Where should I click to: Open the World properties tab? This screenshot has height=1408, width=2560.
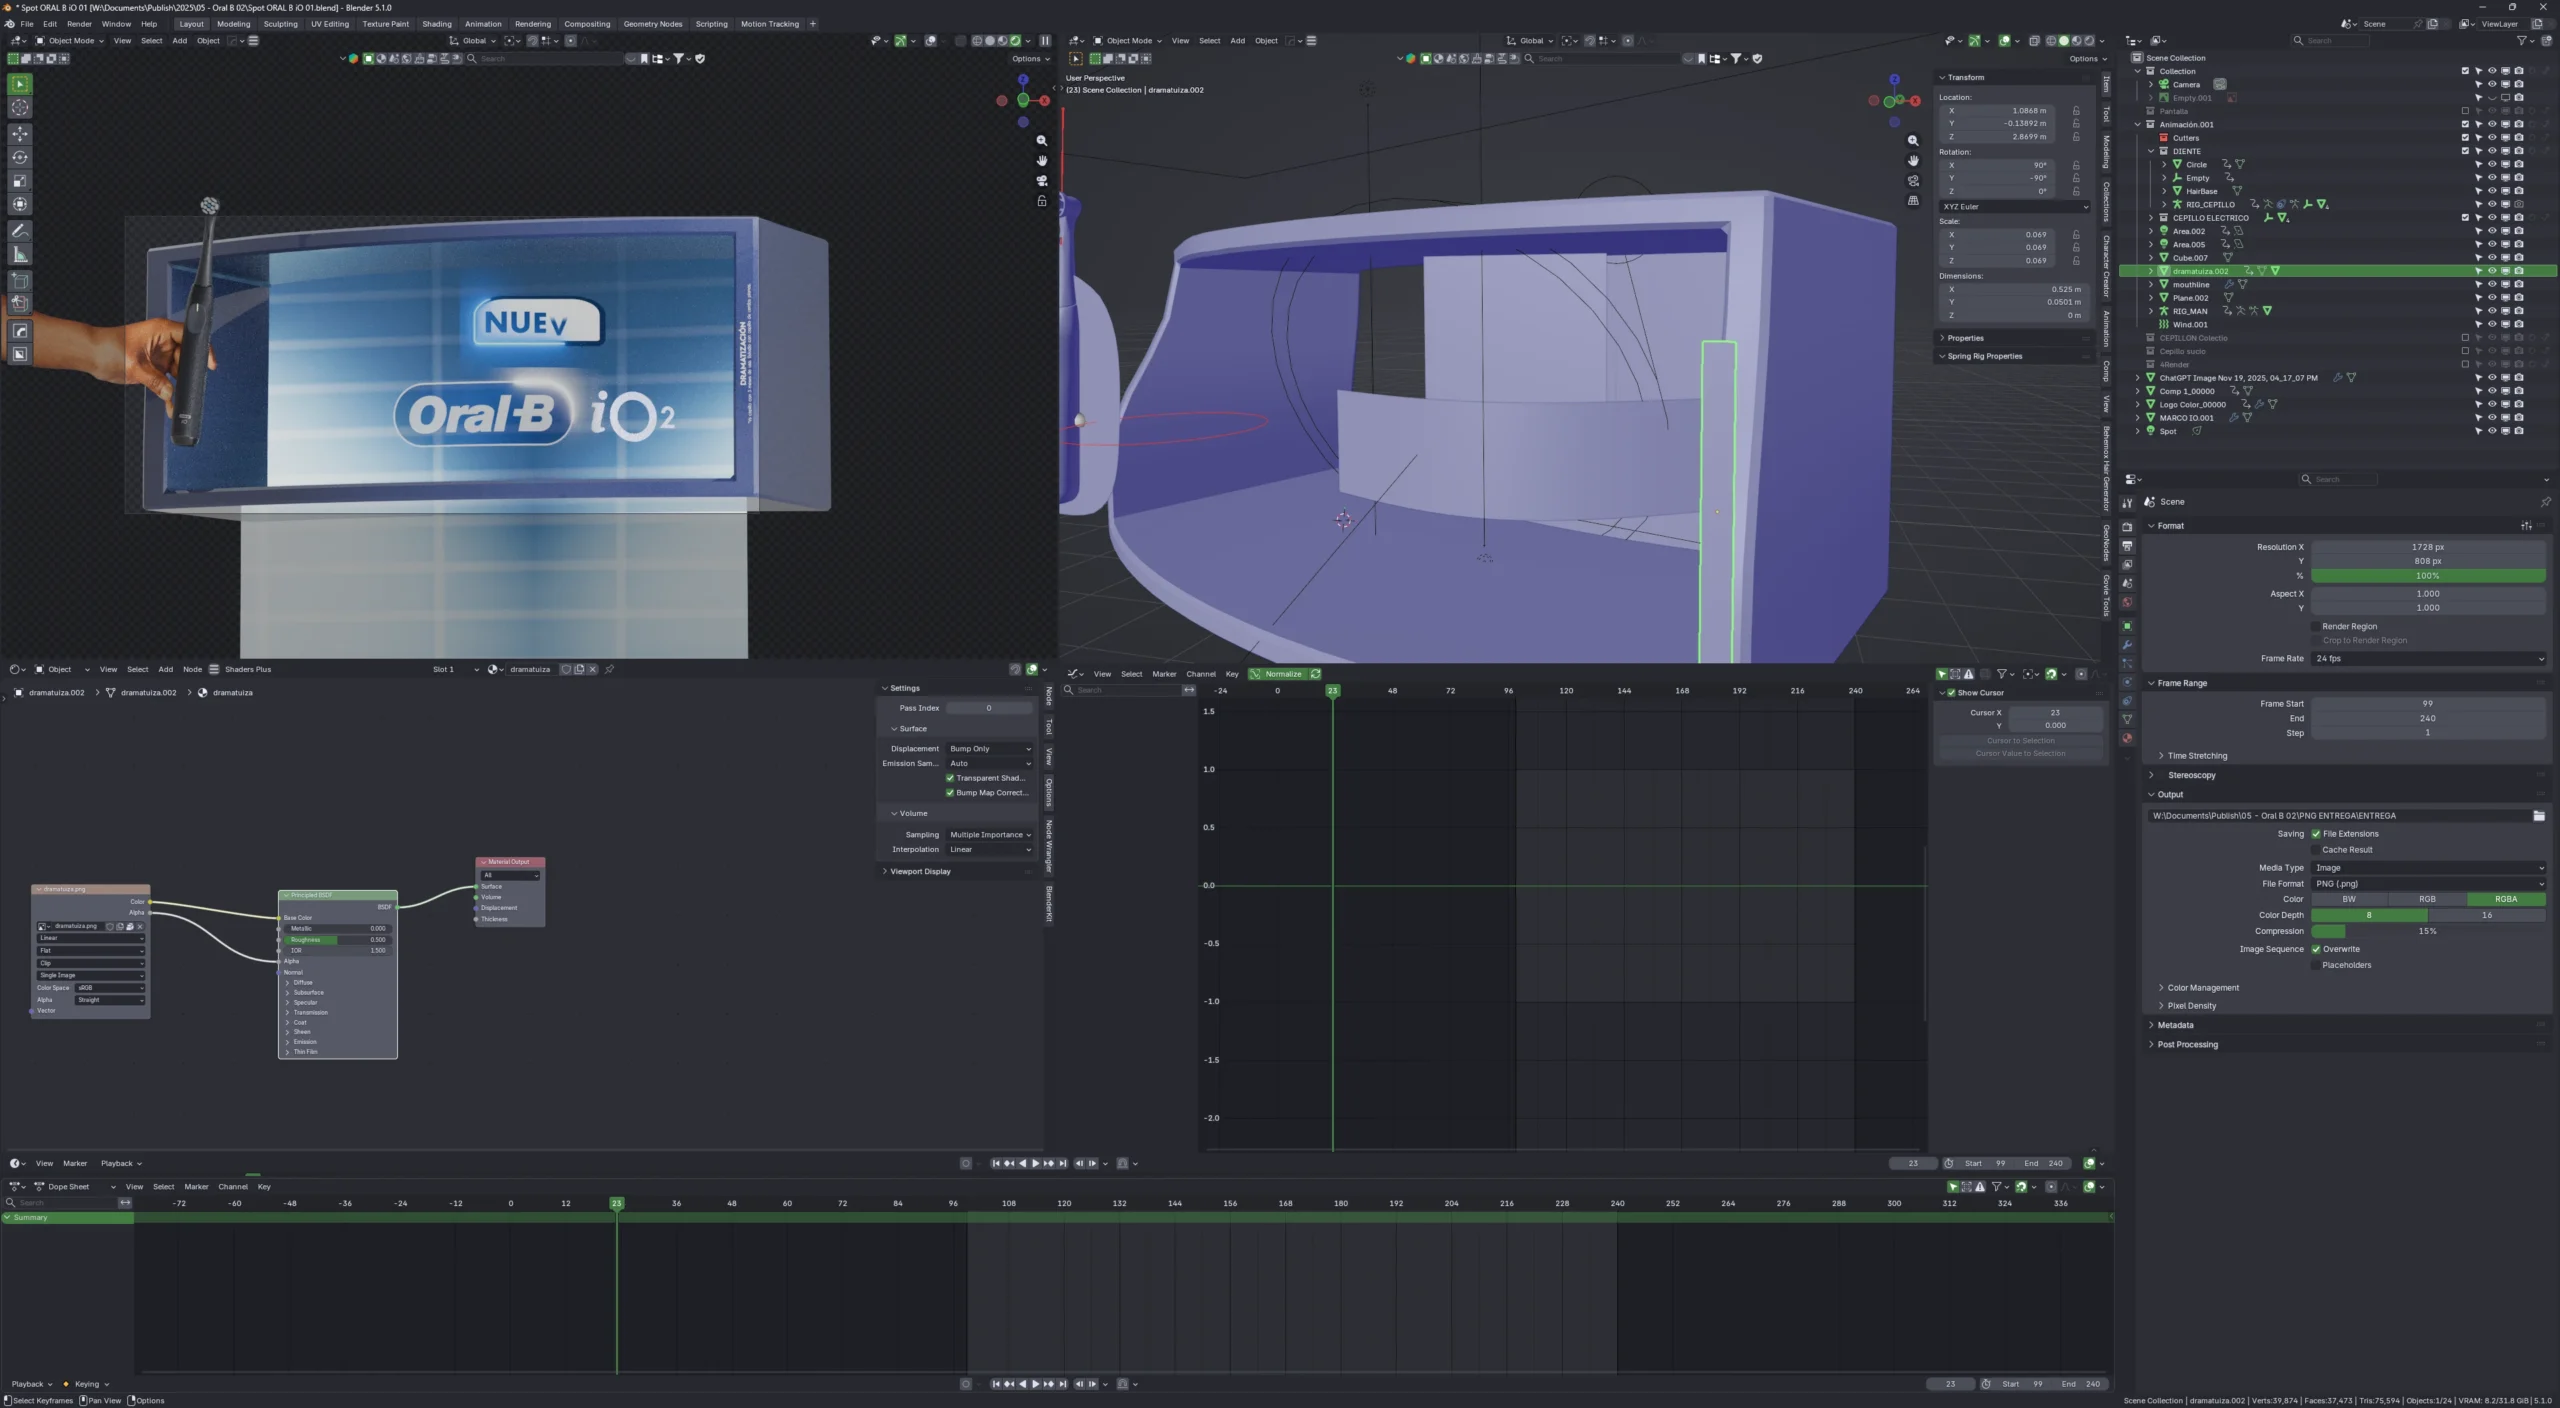tap(2128, 602)
